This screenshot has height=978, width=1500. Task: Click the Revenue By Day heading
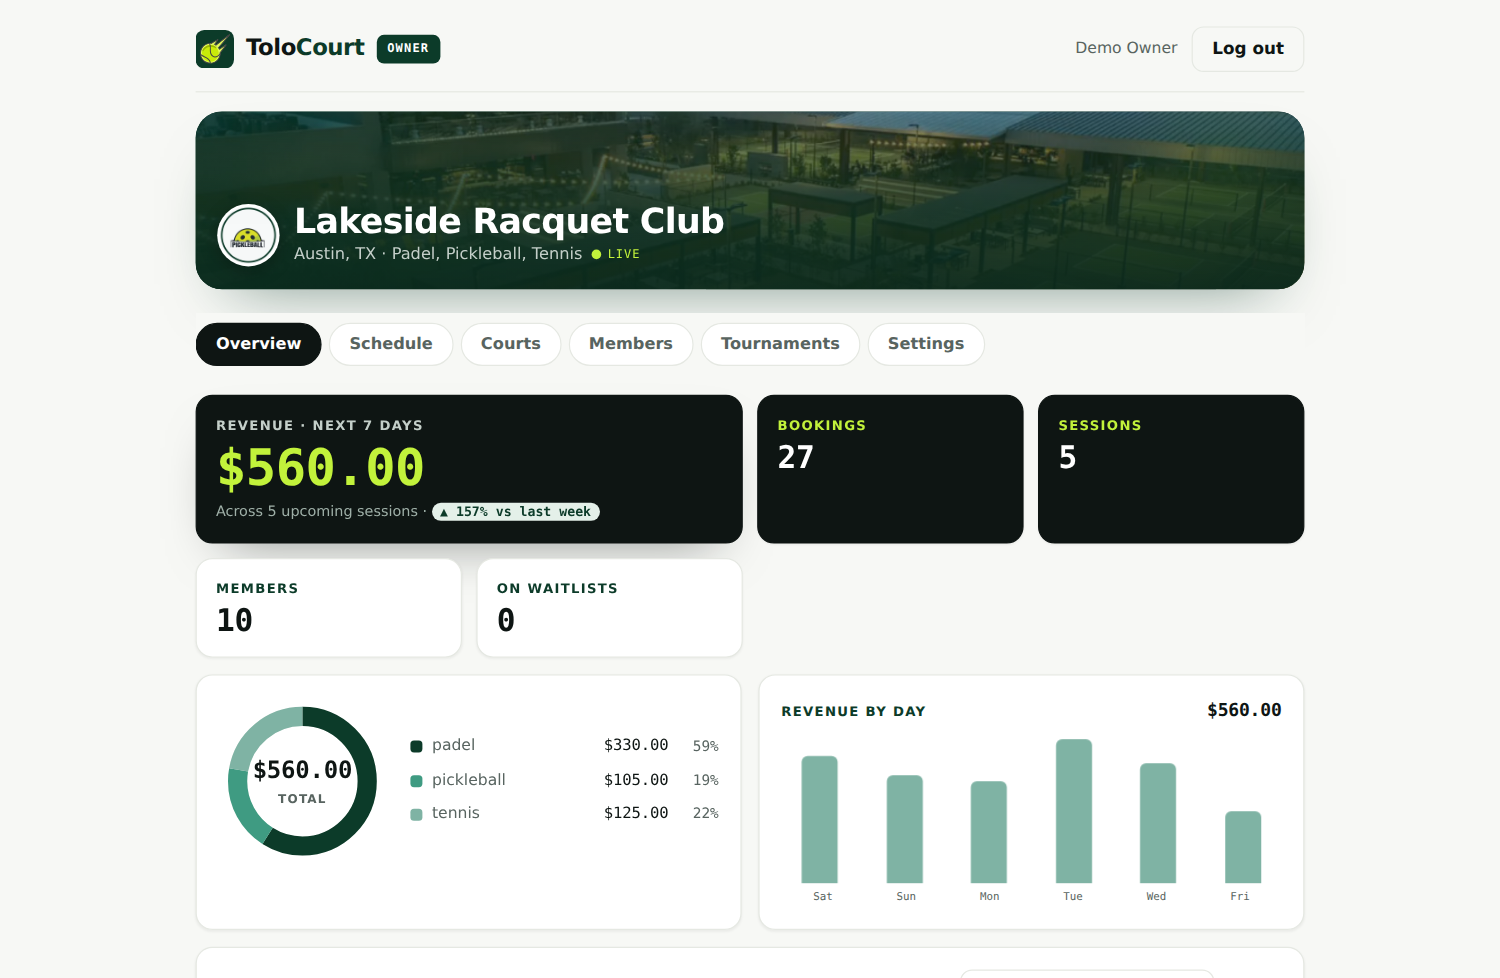click(x=853, y=711)
